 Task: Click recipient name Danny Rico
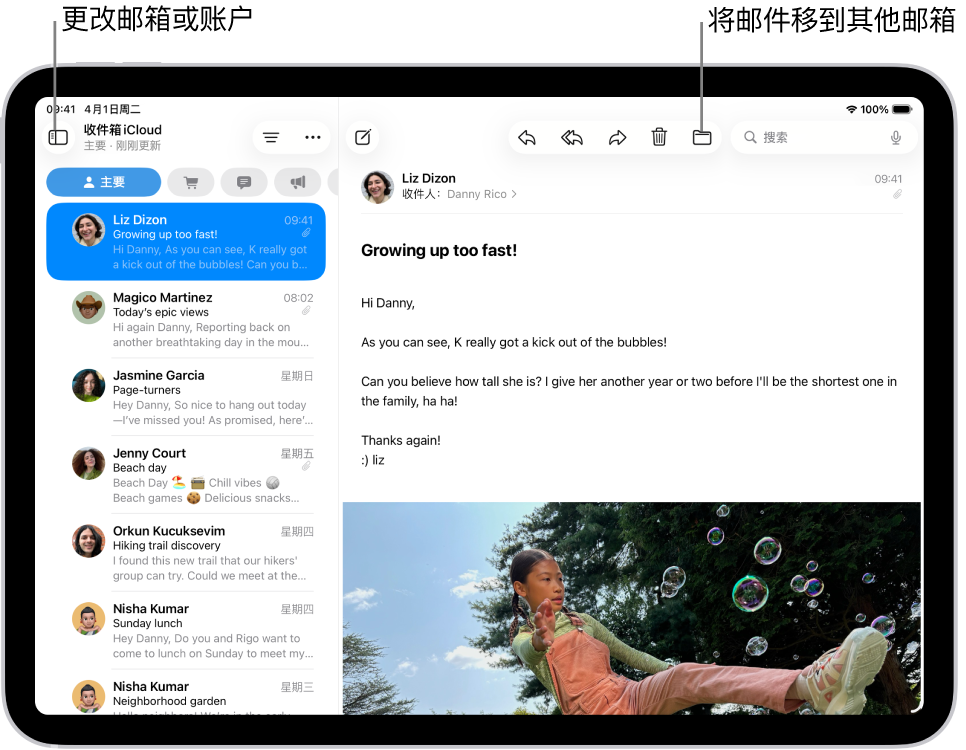point(477,194)
